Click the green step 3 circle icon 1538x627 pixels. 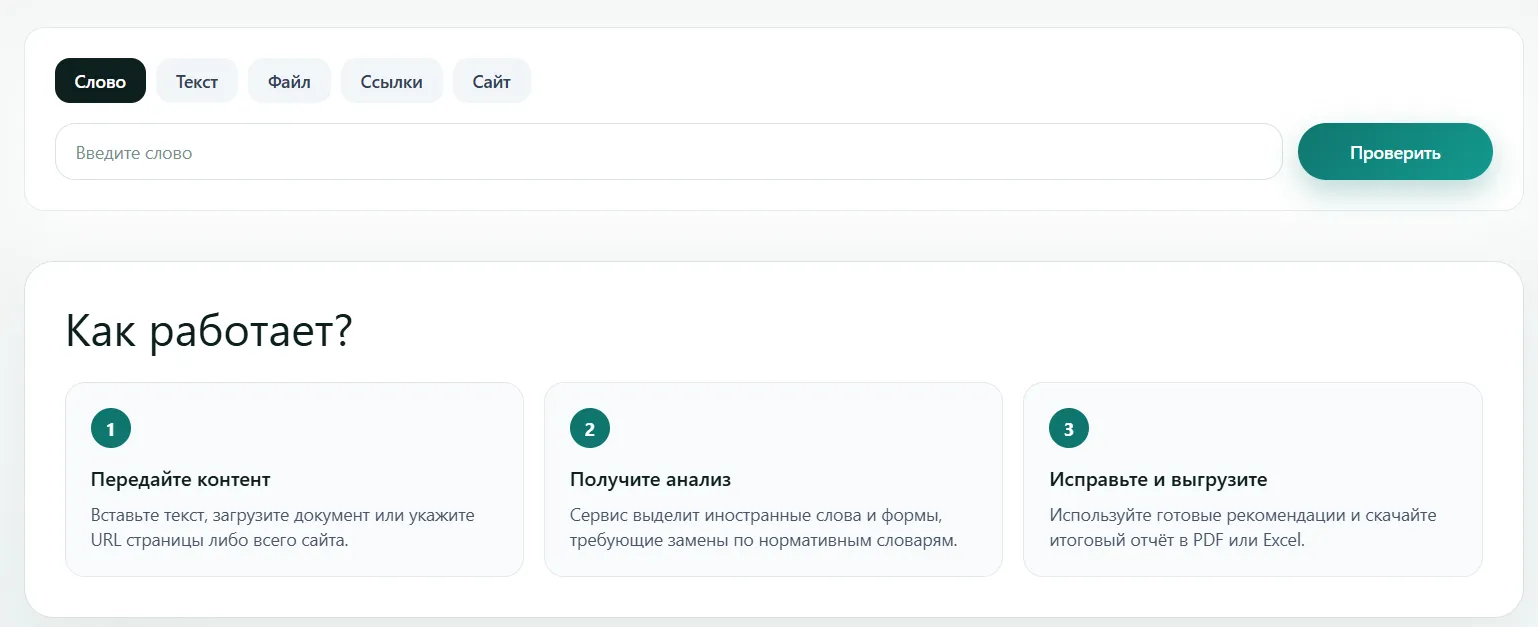tap(1068, 427)
